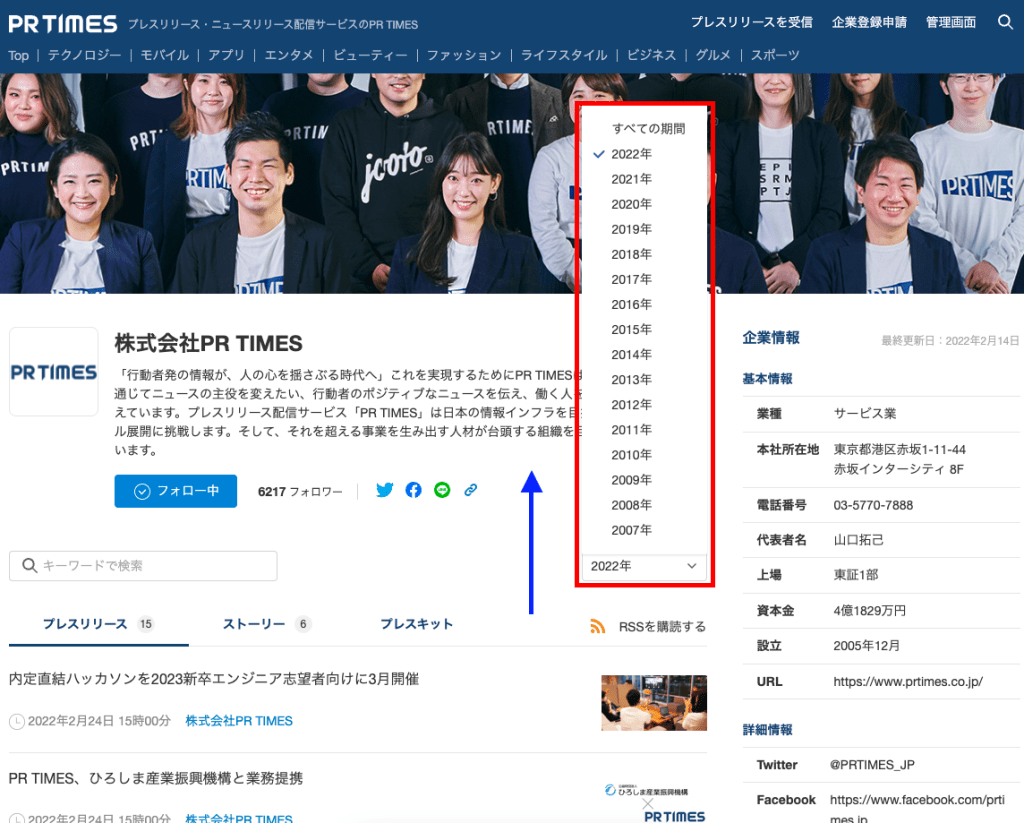The width and height of the screenshot is (1024, 823).
Task: Choose 2022年 in the year list
Action: pos(632,154)
